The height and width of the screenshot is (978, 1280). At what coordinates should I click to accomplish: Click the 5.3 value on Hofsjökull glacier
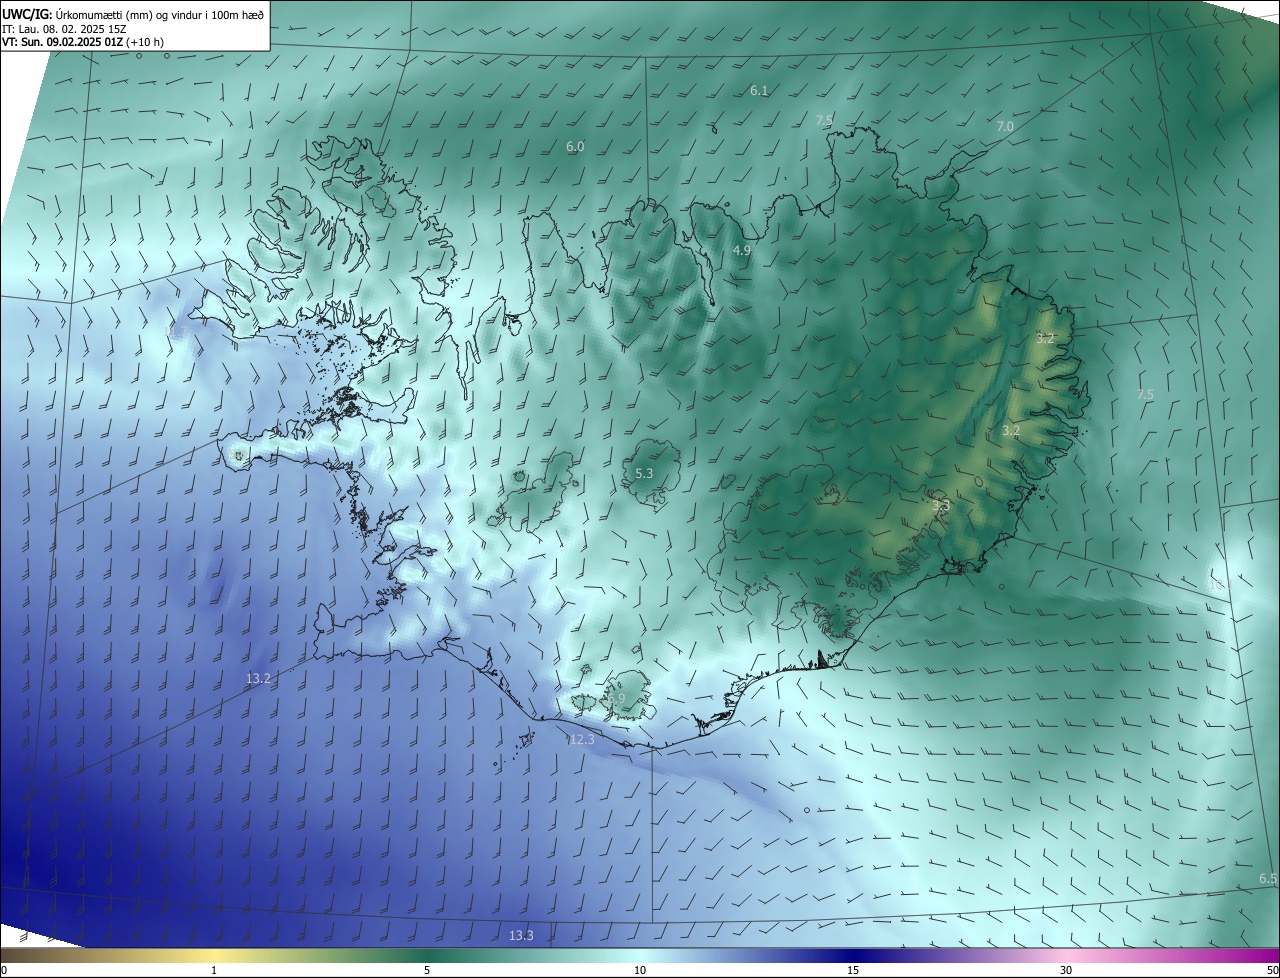click(x=644, y=473)
